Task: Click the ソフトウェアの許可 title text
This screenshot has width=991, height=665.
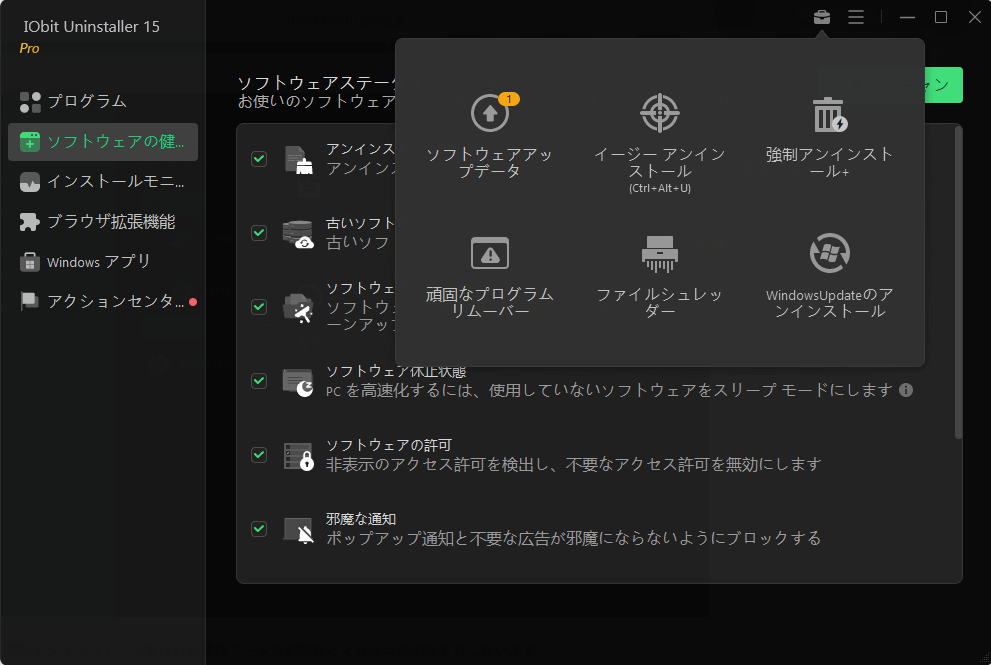Action: (x=389, y=446)
